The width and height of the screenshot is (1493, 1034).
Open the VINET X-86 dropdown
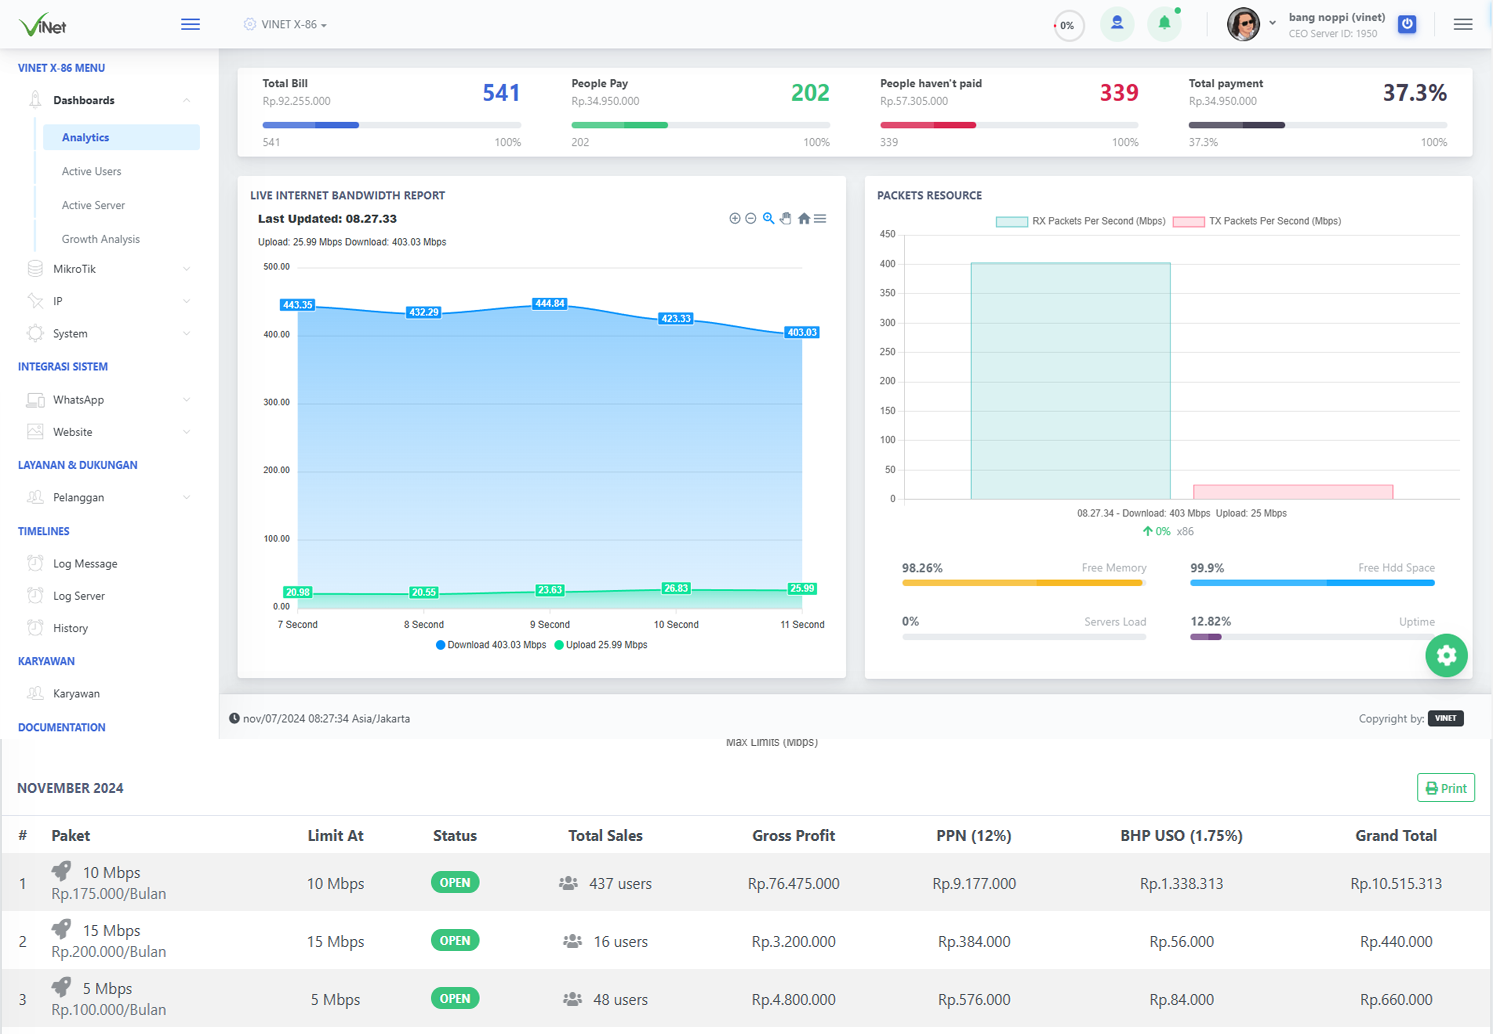[286, 24]
